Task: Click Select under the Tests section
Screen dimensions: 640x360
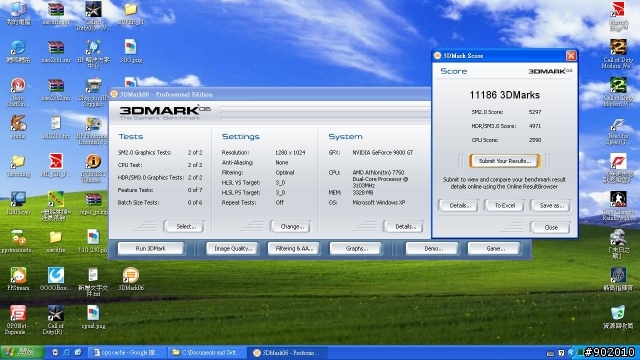Action: coord(184,227)
